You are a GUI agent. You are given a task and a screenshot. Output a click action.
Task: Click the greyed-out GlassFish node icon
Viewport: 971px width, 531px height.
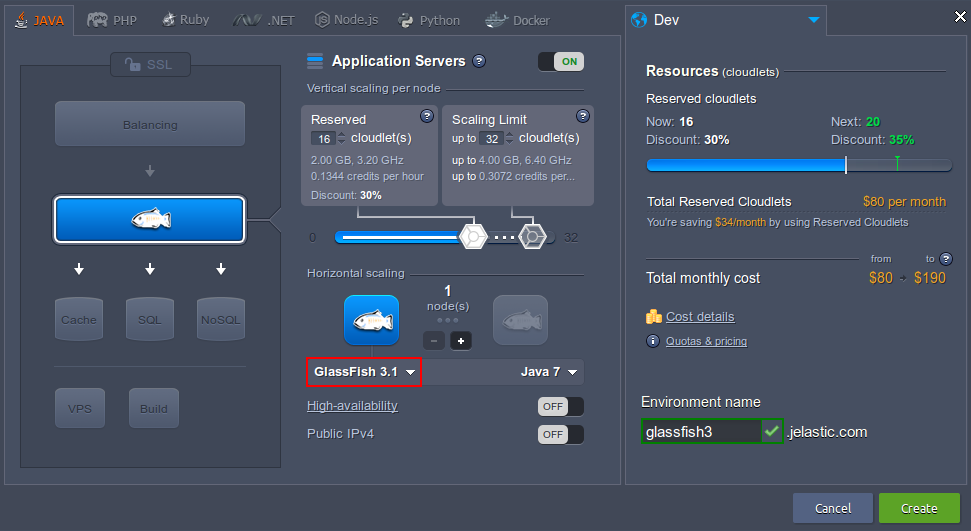[x=520, y=320]
